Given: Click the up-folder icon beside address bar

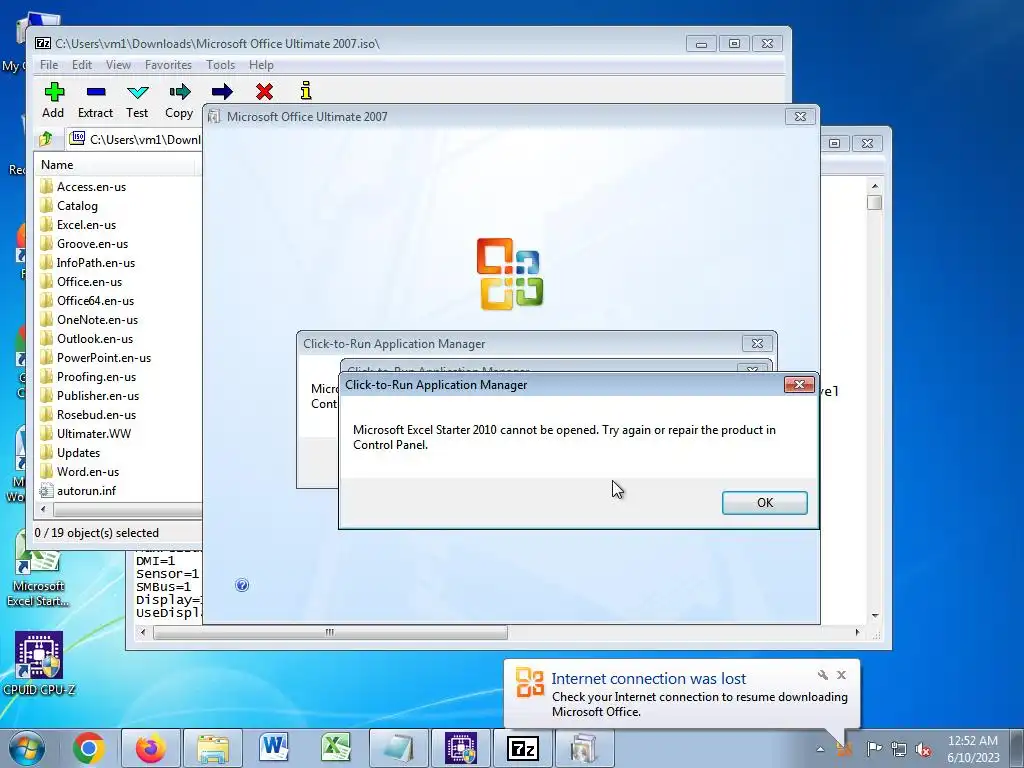Looking at the screenshot, I should pos(46,139).
